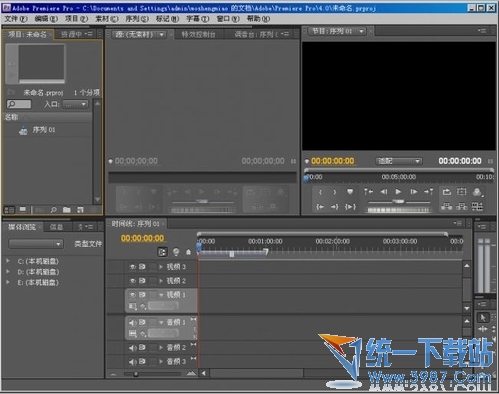Play In to Out in Program monitor

pos(350,207)
